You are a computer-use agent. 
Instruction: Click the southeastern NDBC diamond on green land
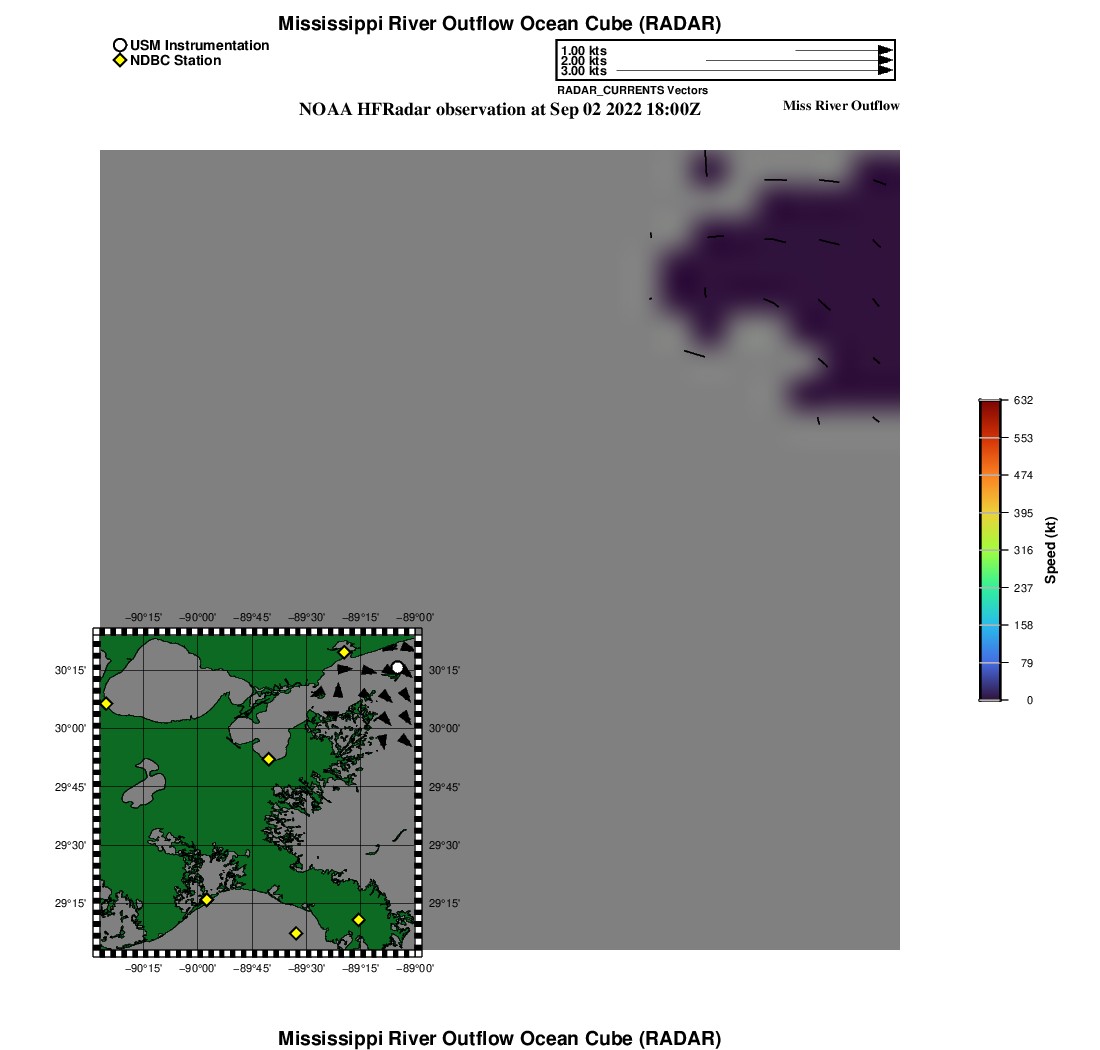click(x=358, y=920)
